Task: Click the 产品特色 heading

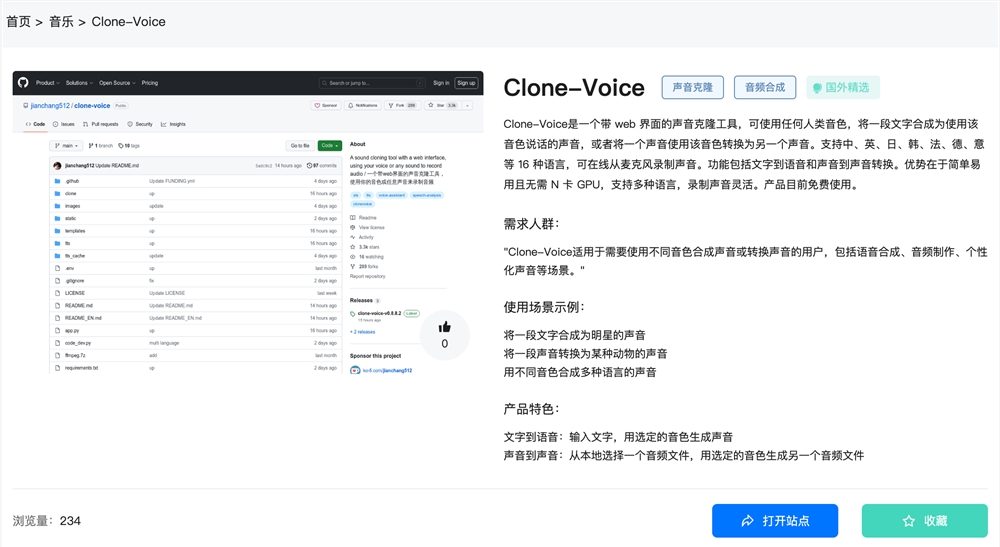Action: click(531, 409)
